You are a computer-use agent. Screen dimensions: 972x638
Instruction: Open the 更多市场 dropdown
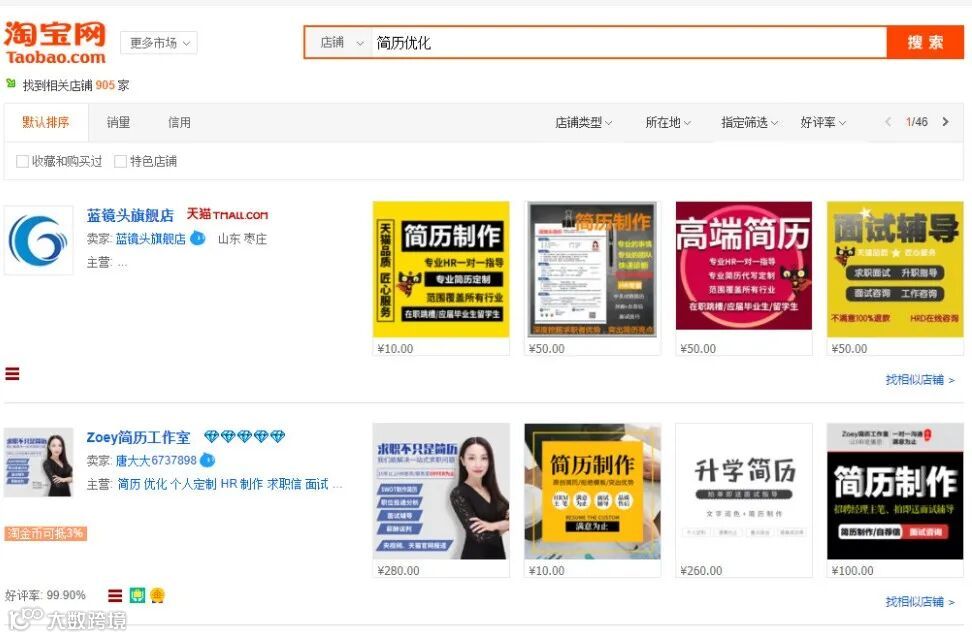(159, 43)
